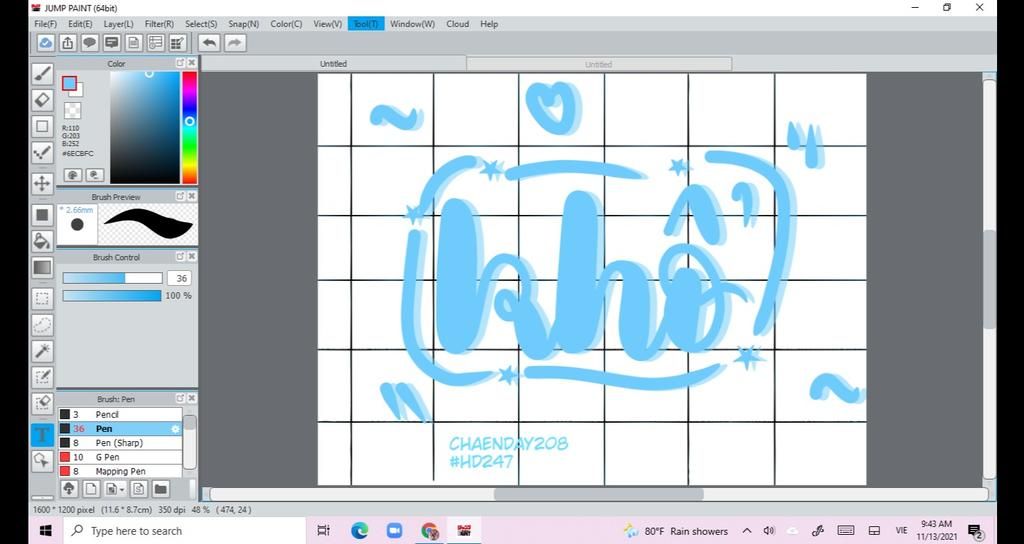1024x544 pixels.
Task: Click the comment box toolbar icon
Action: [112, 43]
